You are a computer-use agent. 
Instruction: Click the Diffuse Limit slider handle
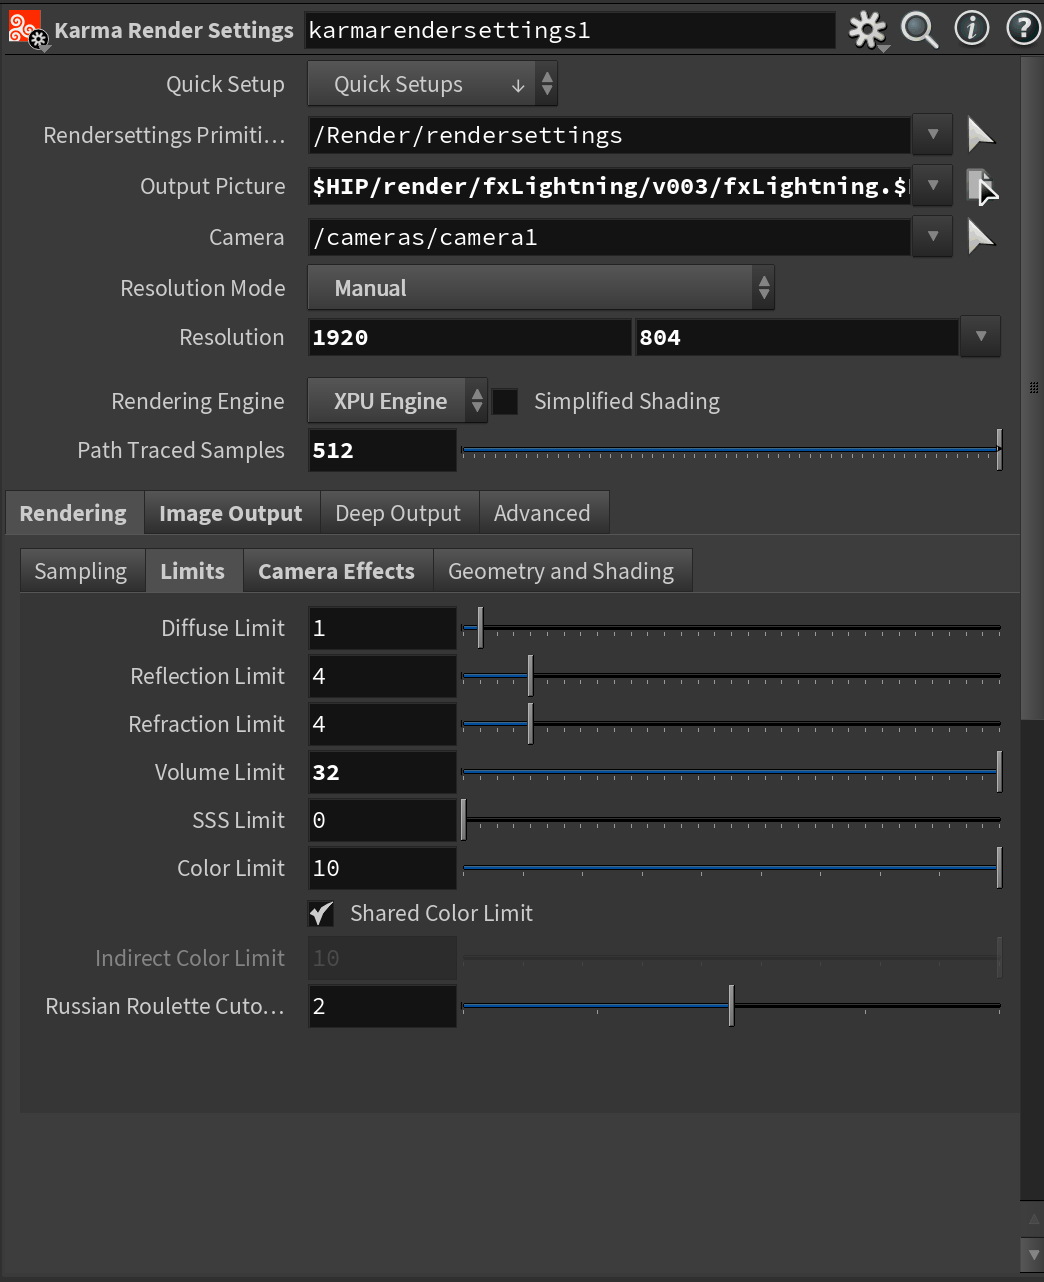[480, 627]
